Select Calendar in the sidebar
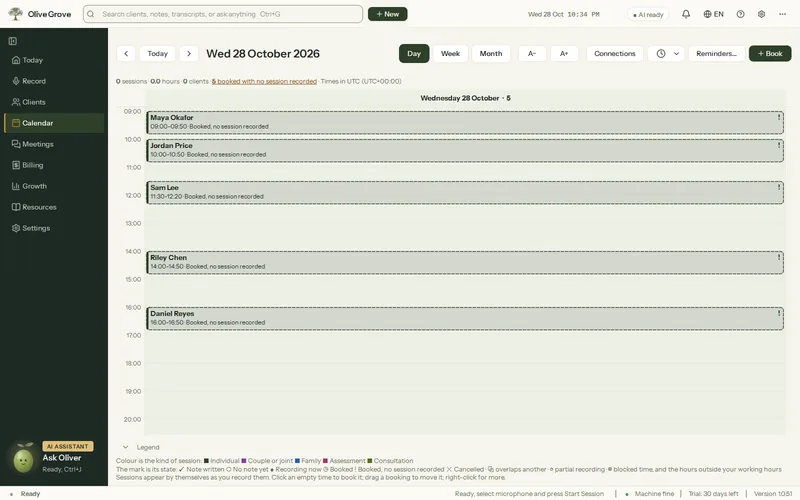 coord(54,123)
